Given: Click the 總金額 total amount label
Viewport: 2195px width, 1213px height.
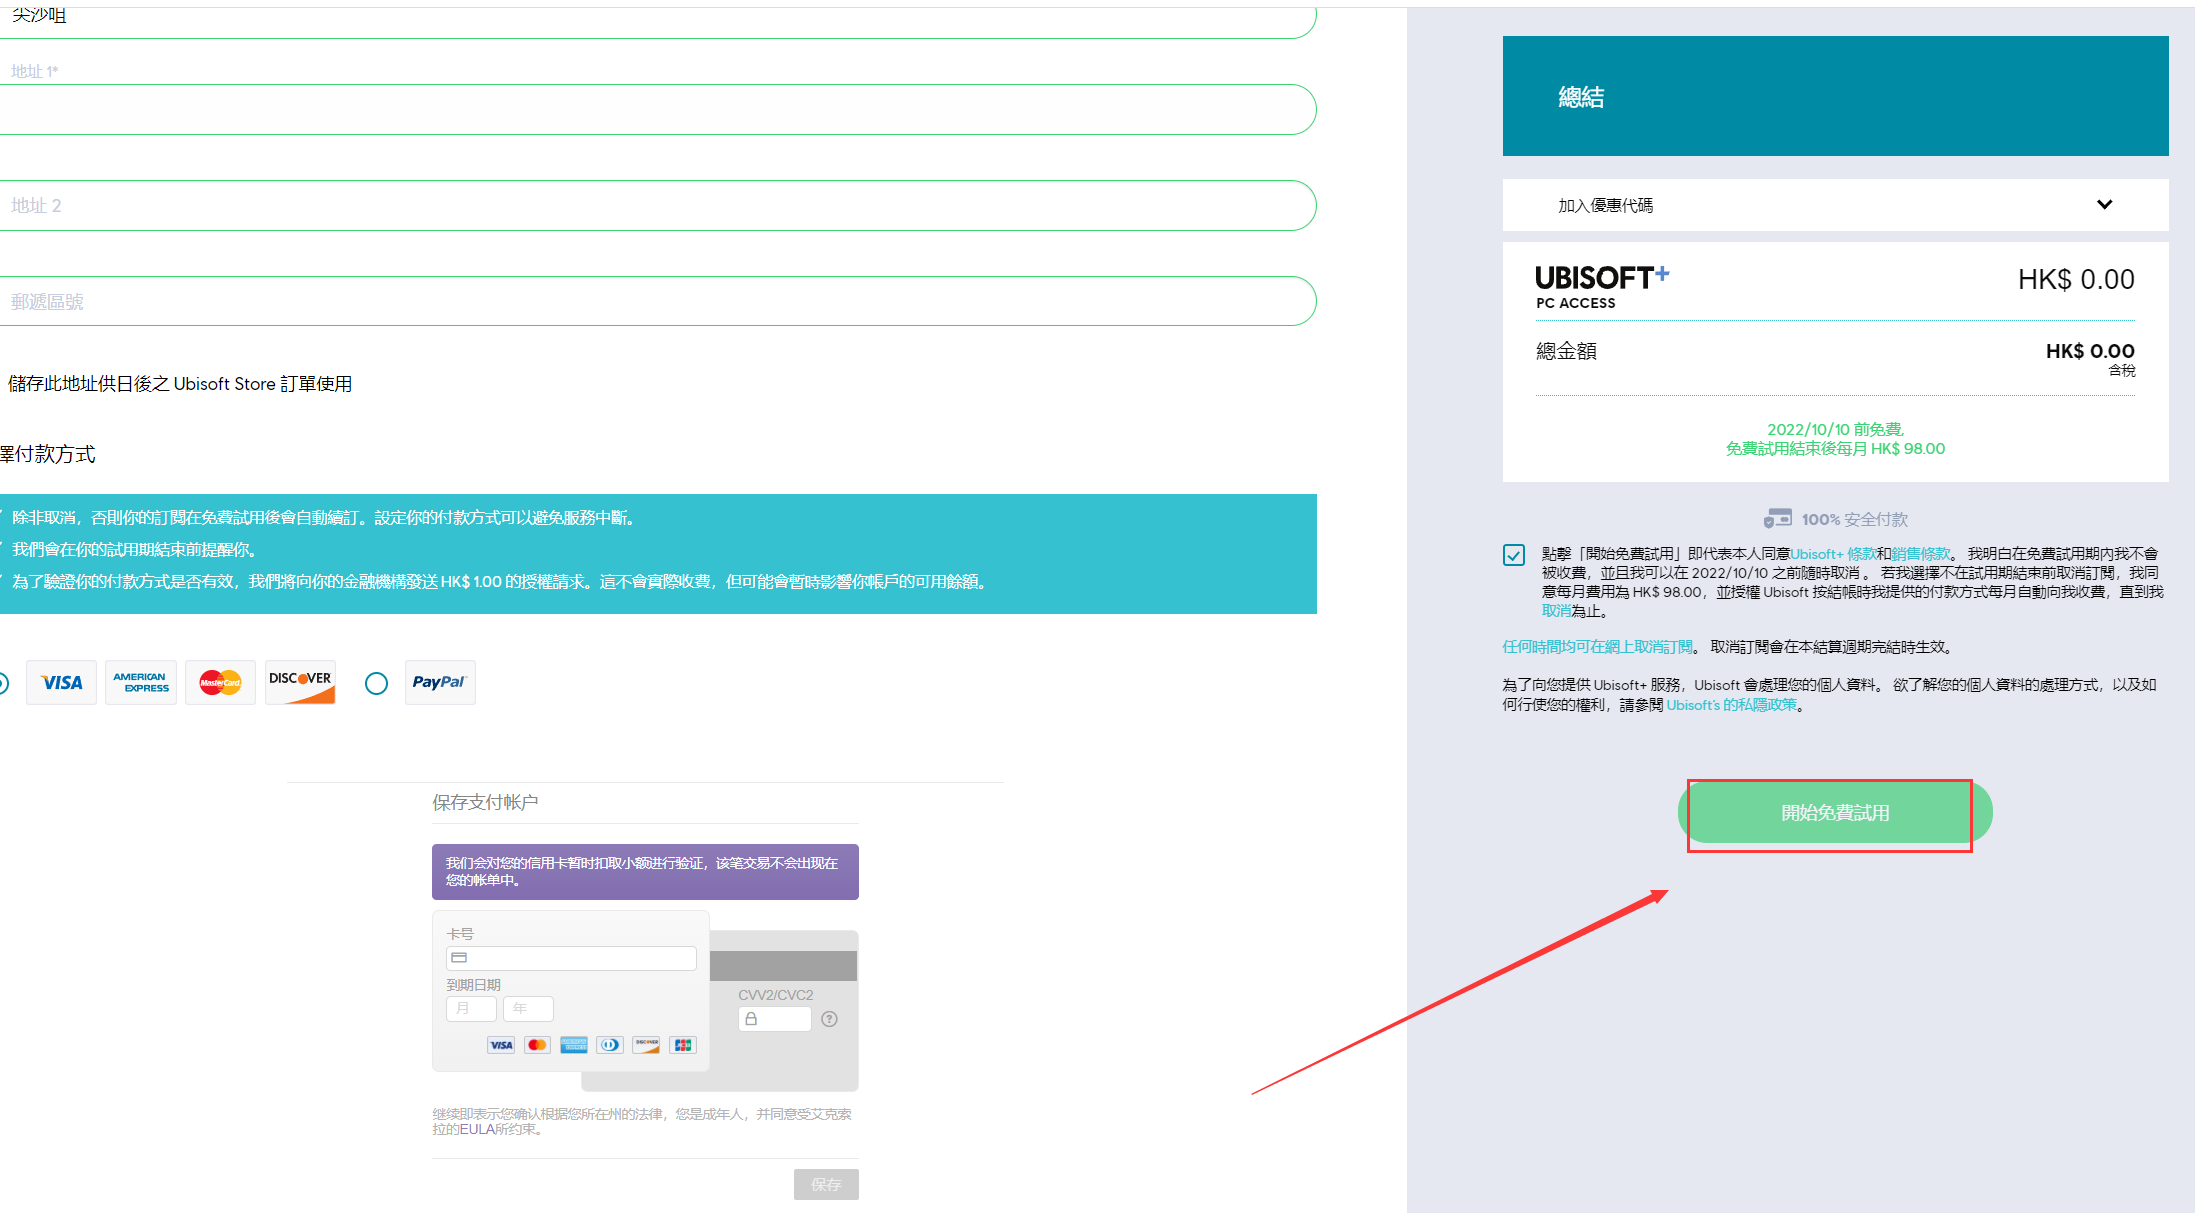Looking at the screenshot, I should 1566,351.
